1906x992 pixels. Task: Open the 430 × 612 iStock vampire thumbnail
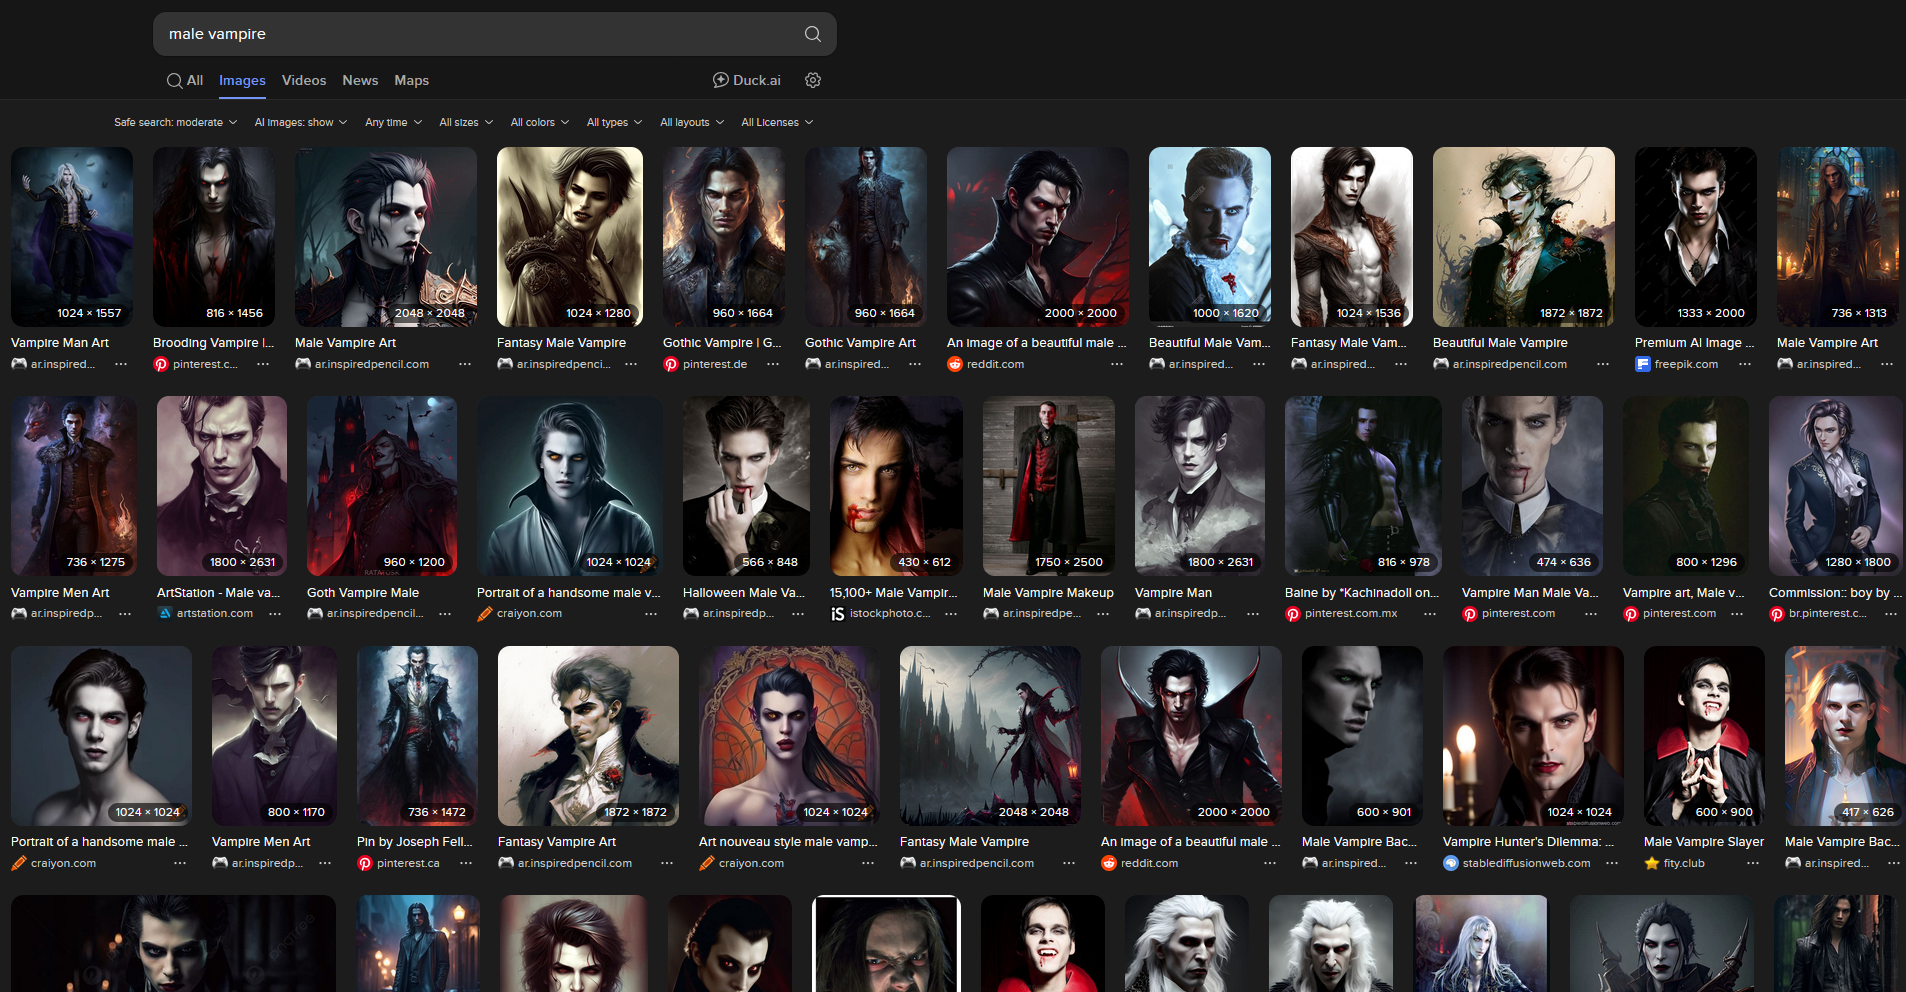tap(896, 486)
